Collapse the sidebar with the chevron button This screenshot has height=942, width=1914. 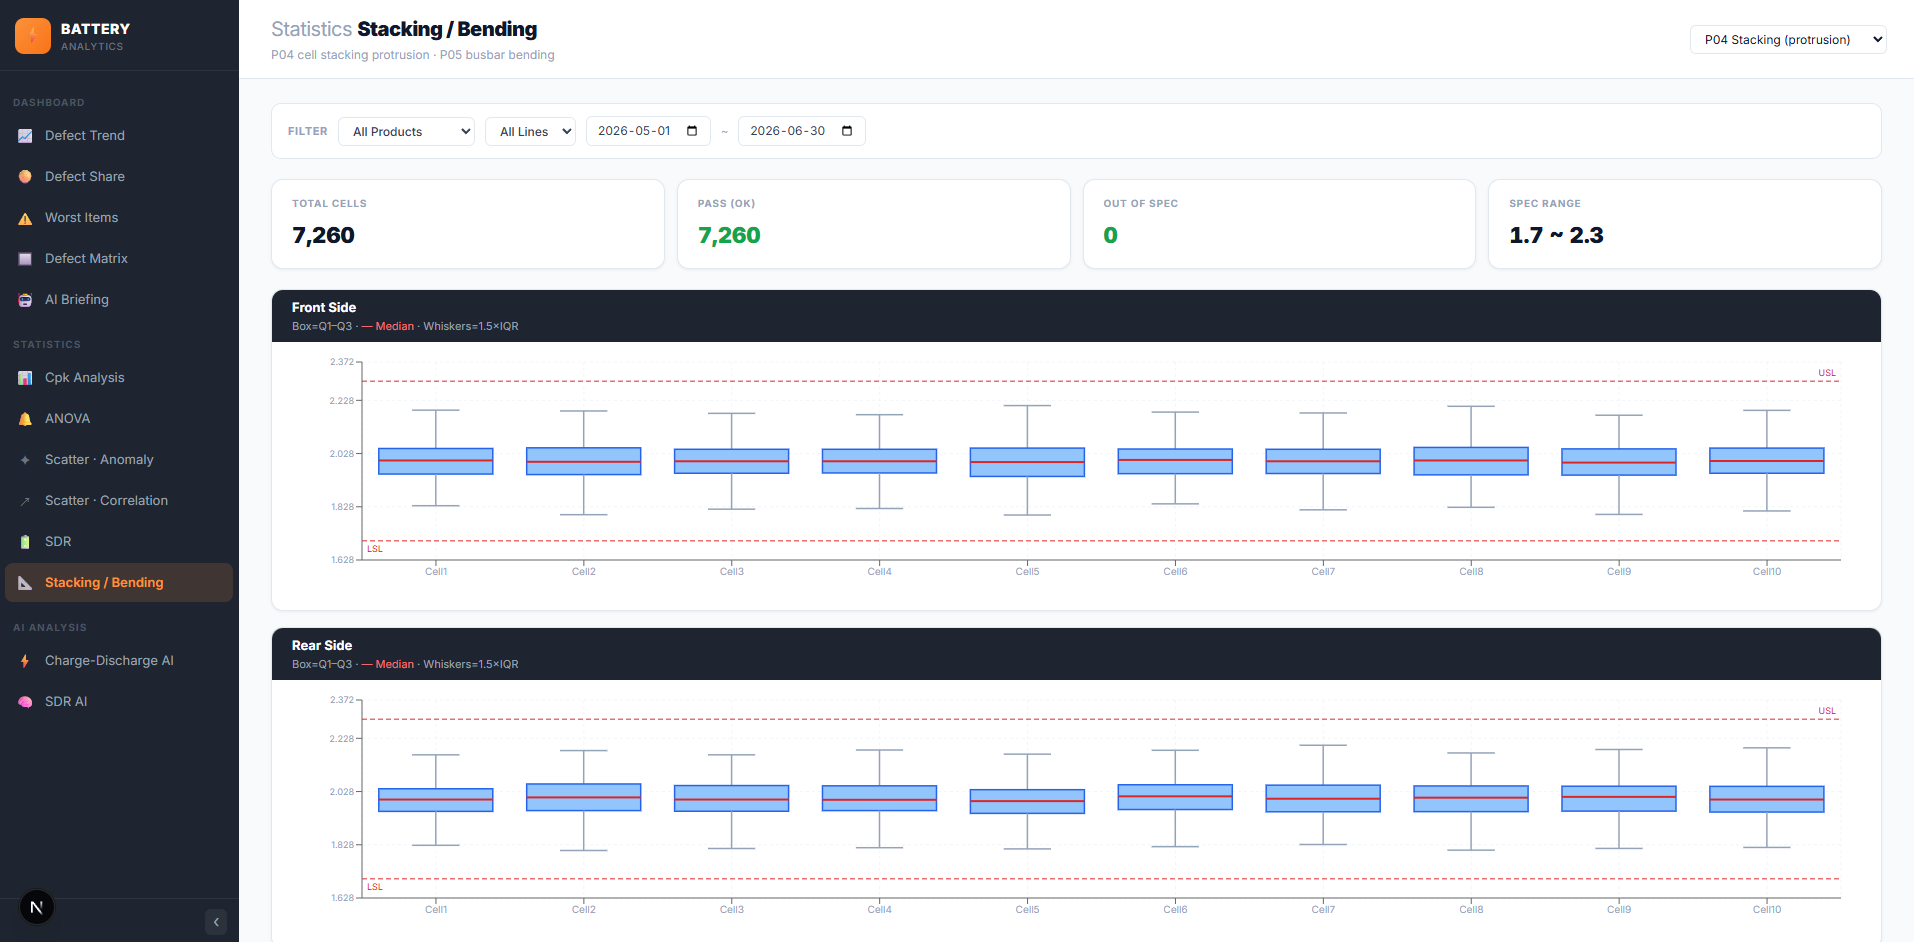click(216, 922)
